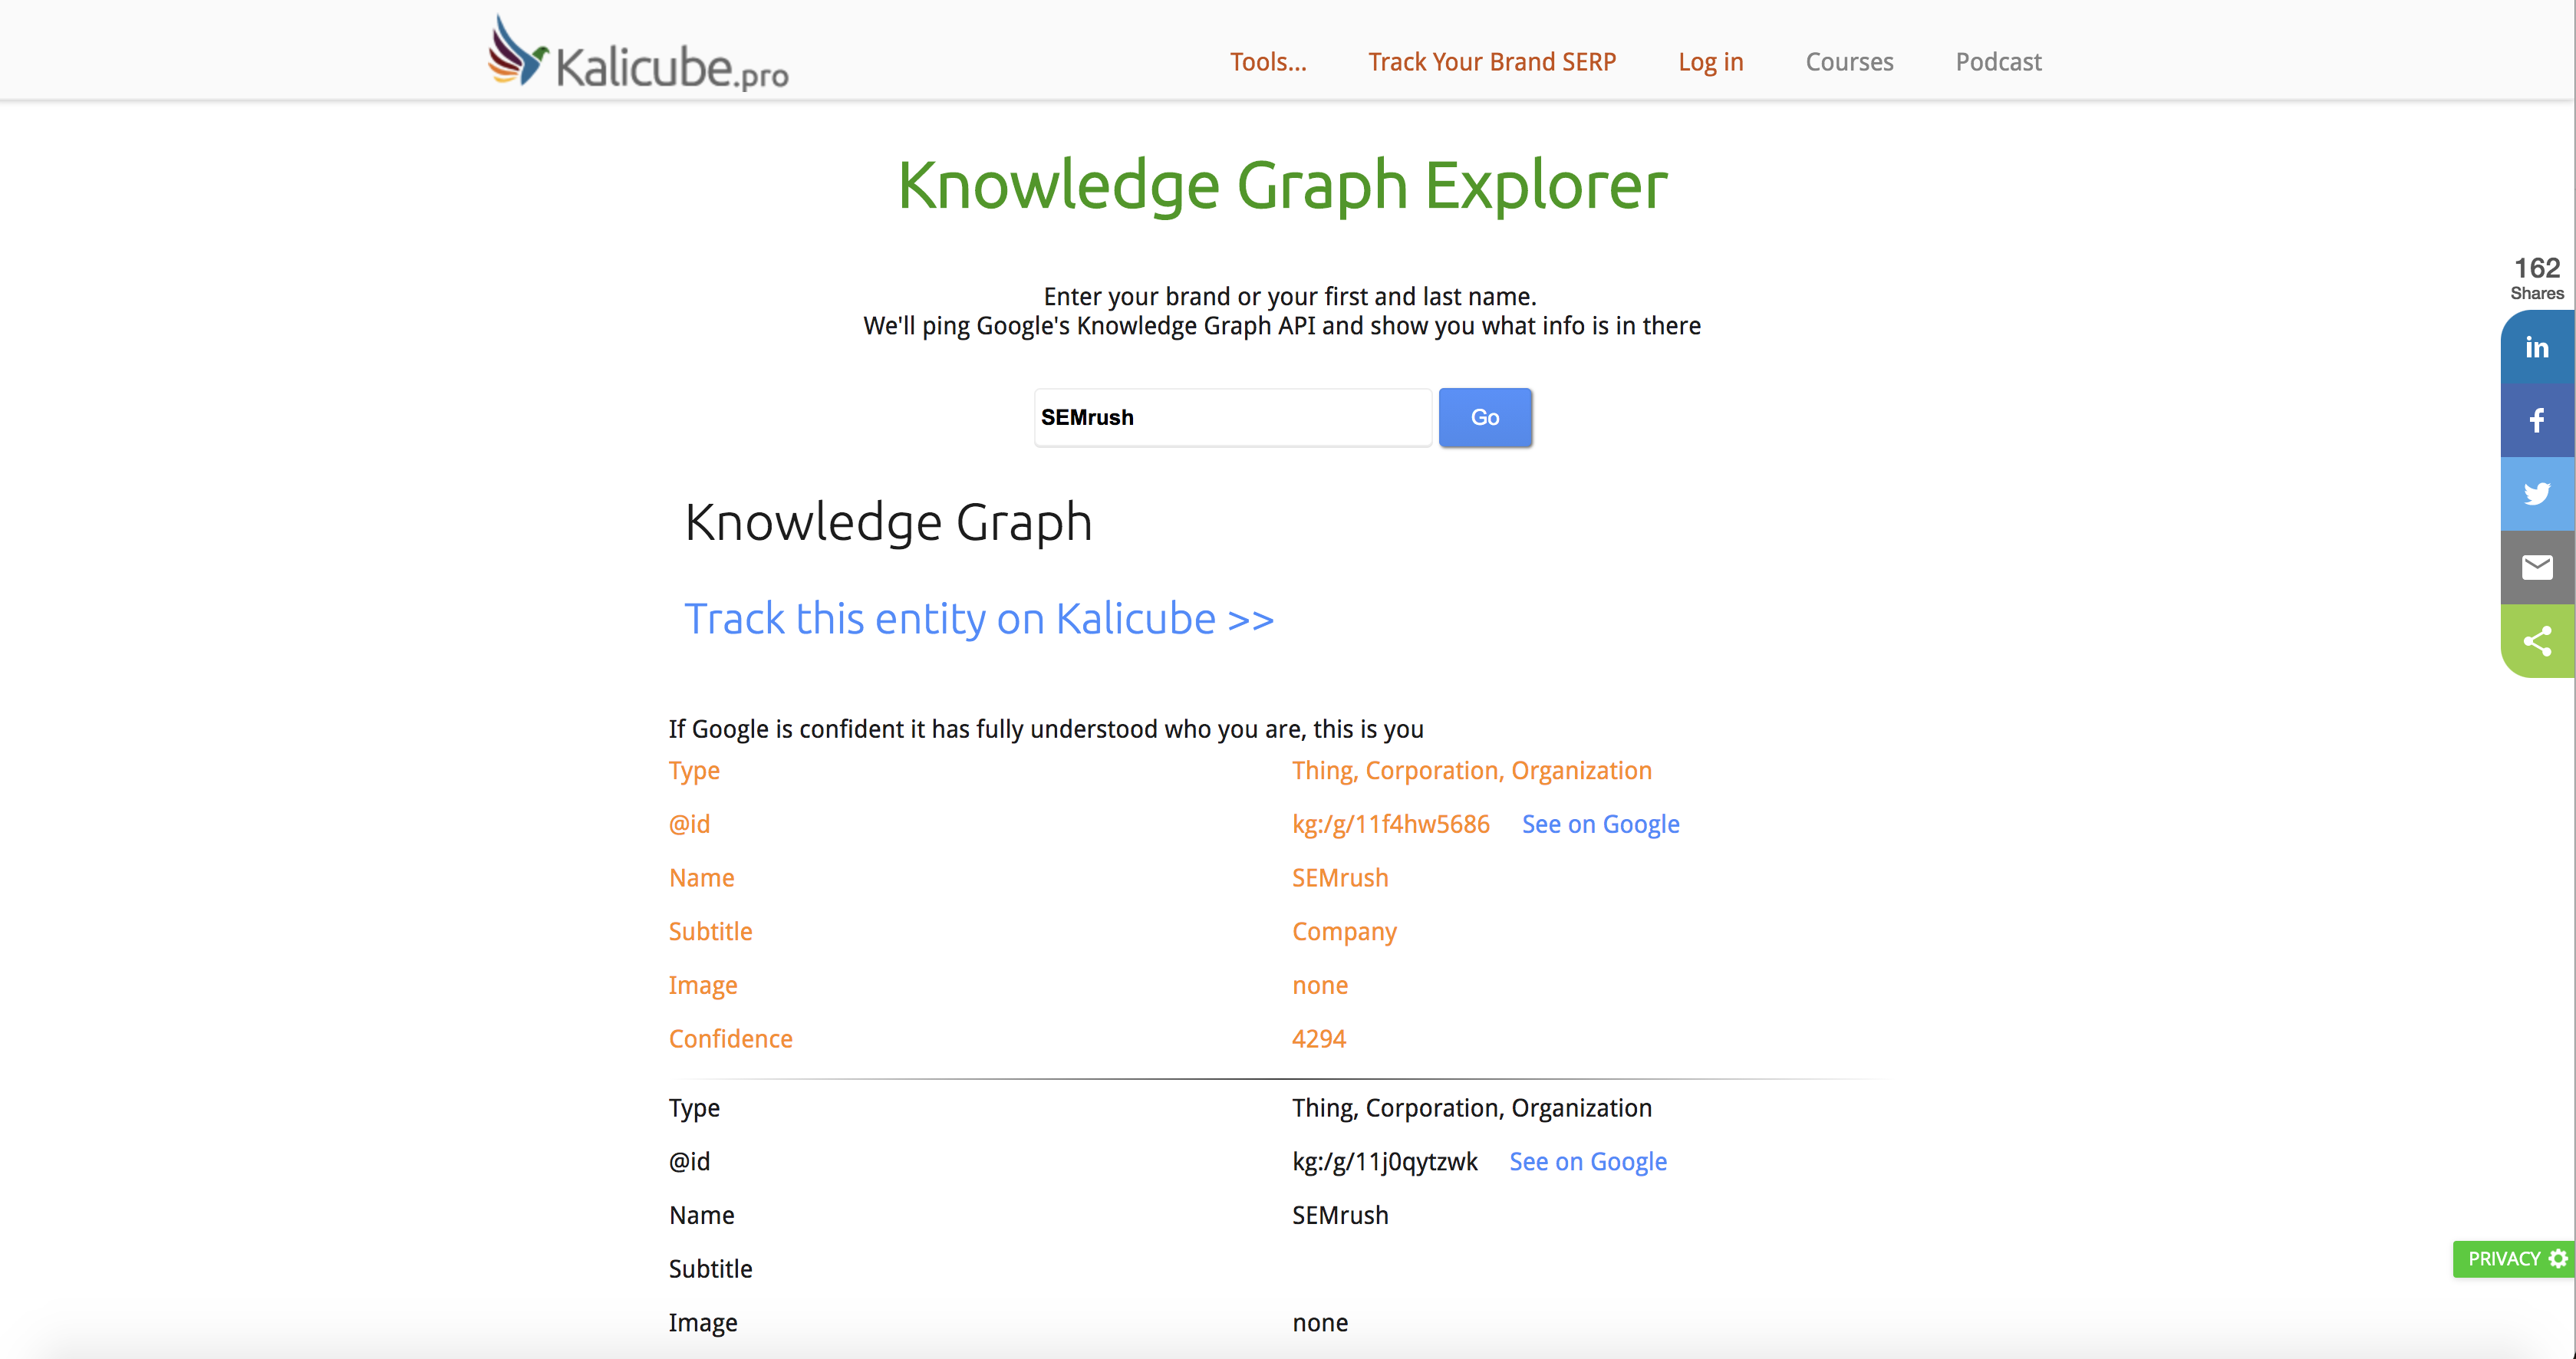Select the orange Subtitle value Company
2576x1359 pixels.
click(1344, 932)
